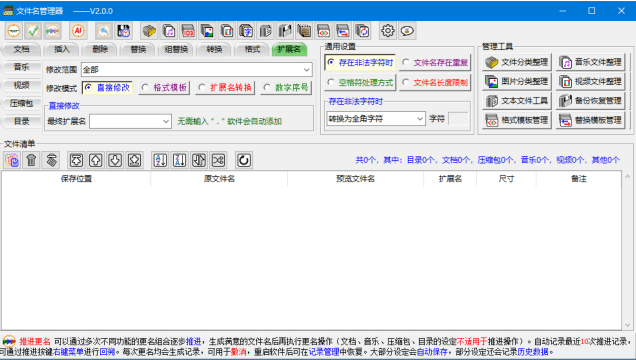The height and width of the screenshot is (360, 636).
Task: Expand the 修改范围 dropdown
Action: coord(197,70)
